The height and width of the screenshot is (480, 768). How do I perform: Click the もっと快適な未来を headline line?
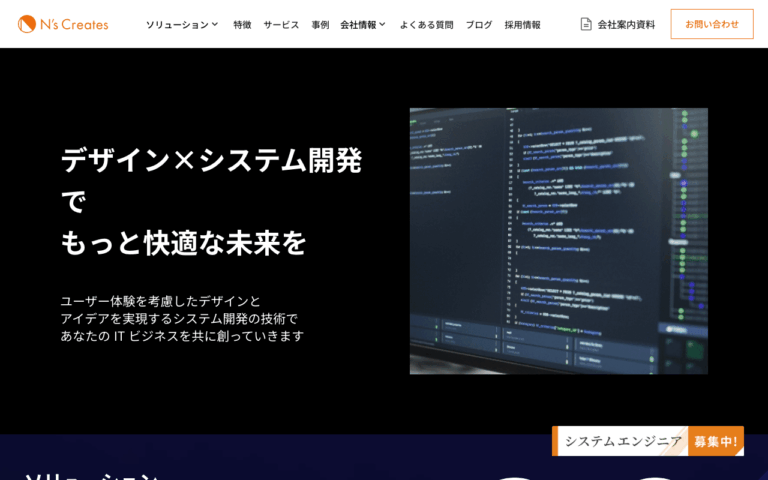[x=184, y=243]
